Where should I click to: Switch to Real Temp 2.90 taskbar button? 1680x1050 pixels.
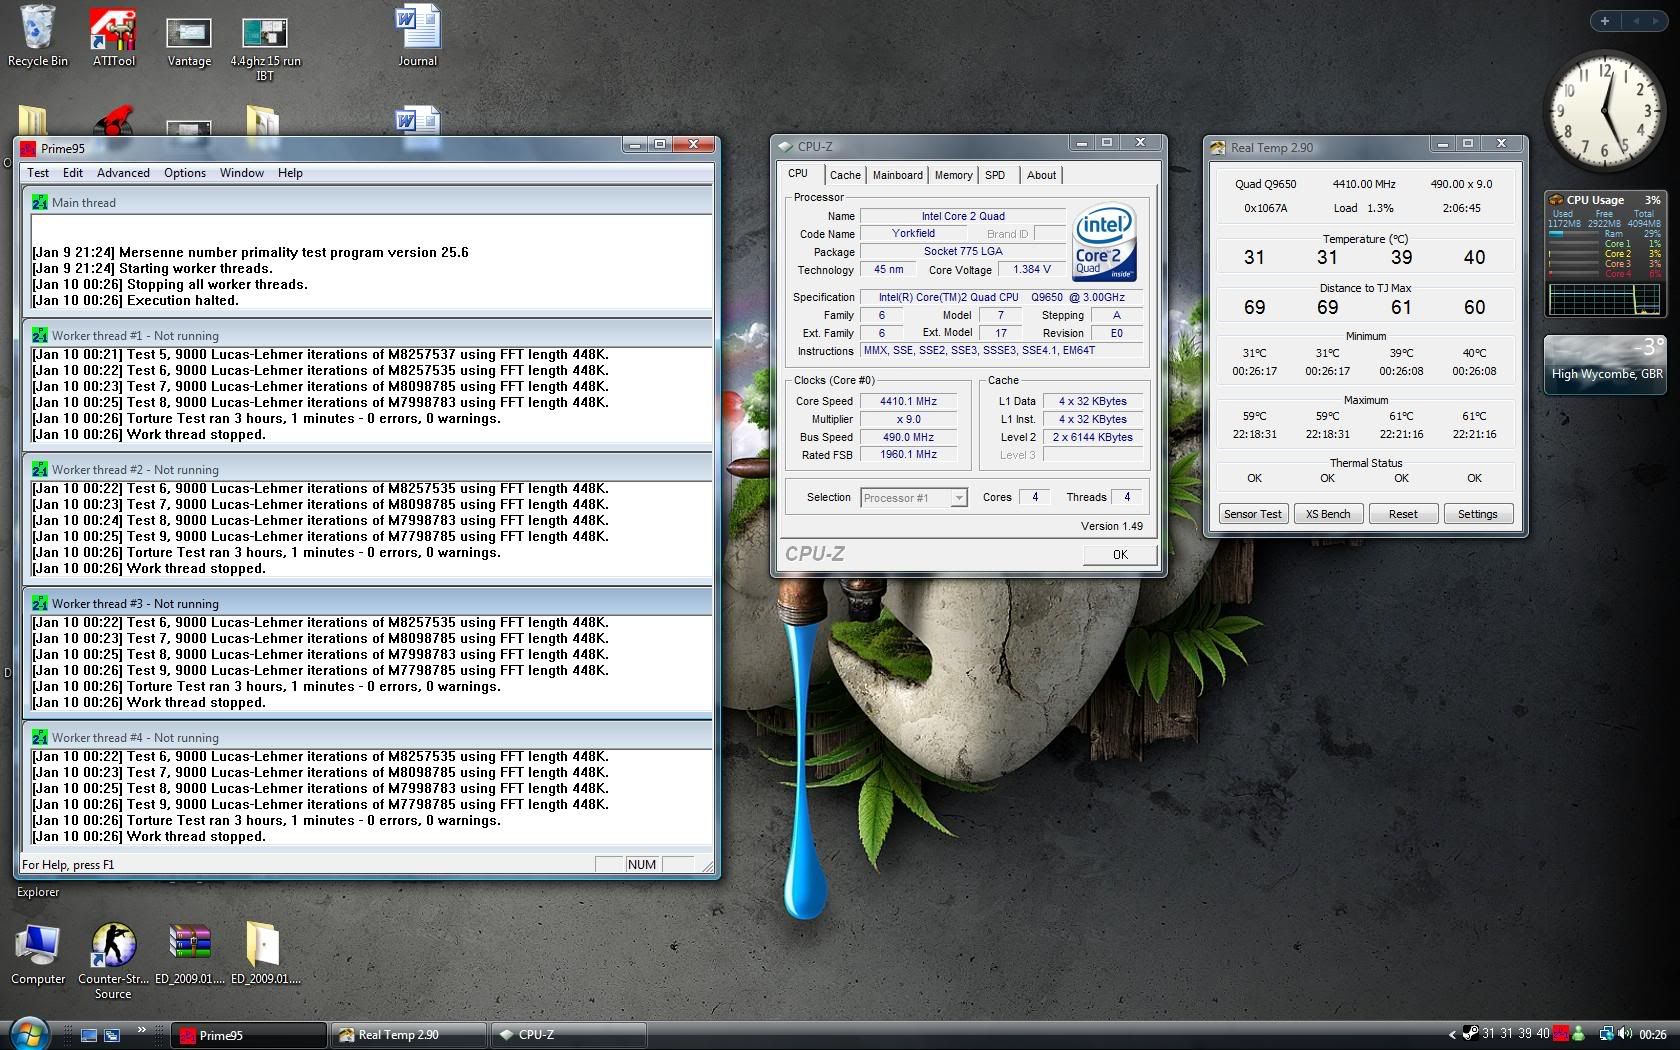point(409,1035)
